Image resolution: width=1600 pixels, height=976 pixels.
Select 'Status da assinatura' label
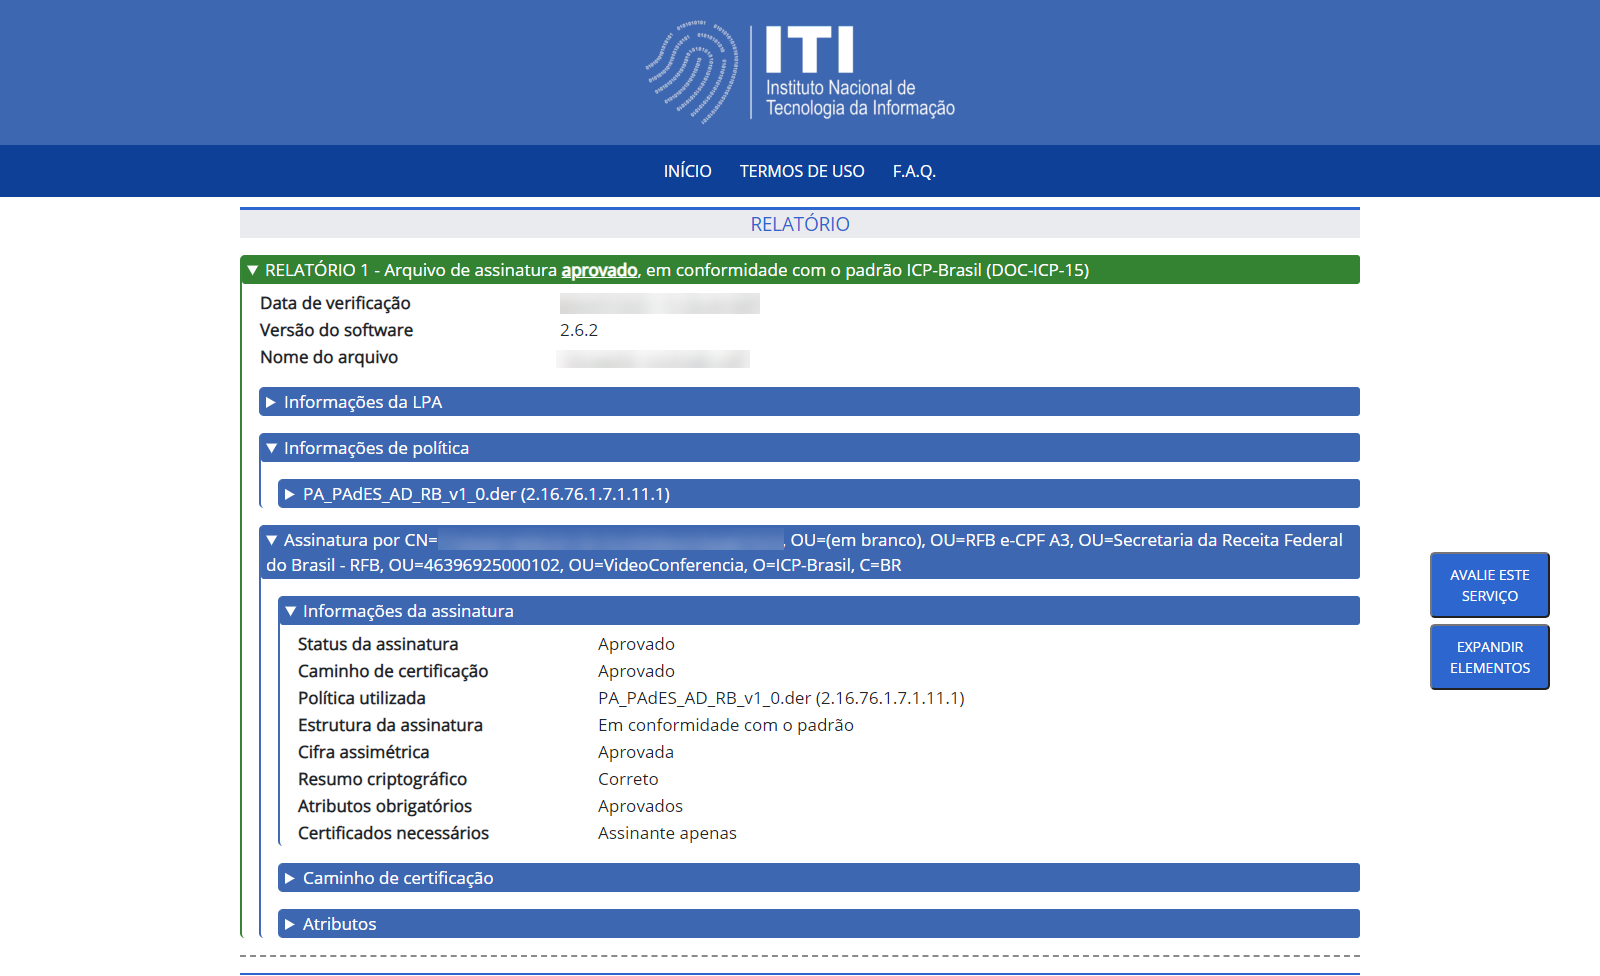point(378,644)
